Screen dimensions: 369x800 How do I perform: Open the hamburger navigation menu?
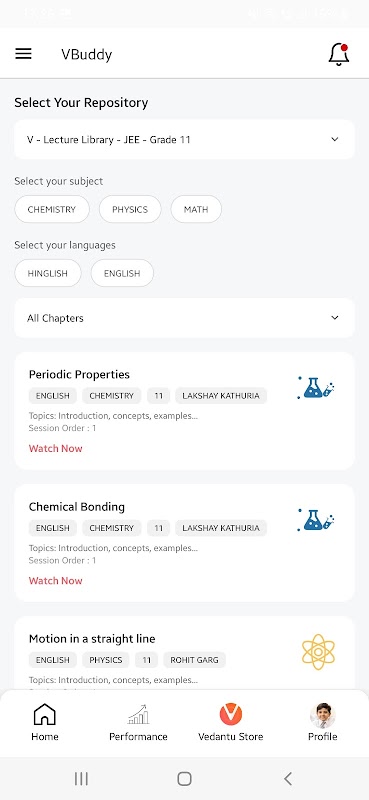point(23,54)
